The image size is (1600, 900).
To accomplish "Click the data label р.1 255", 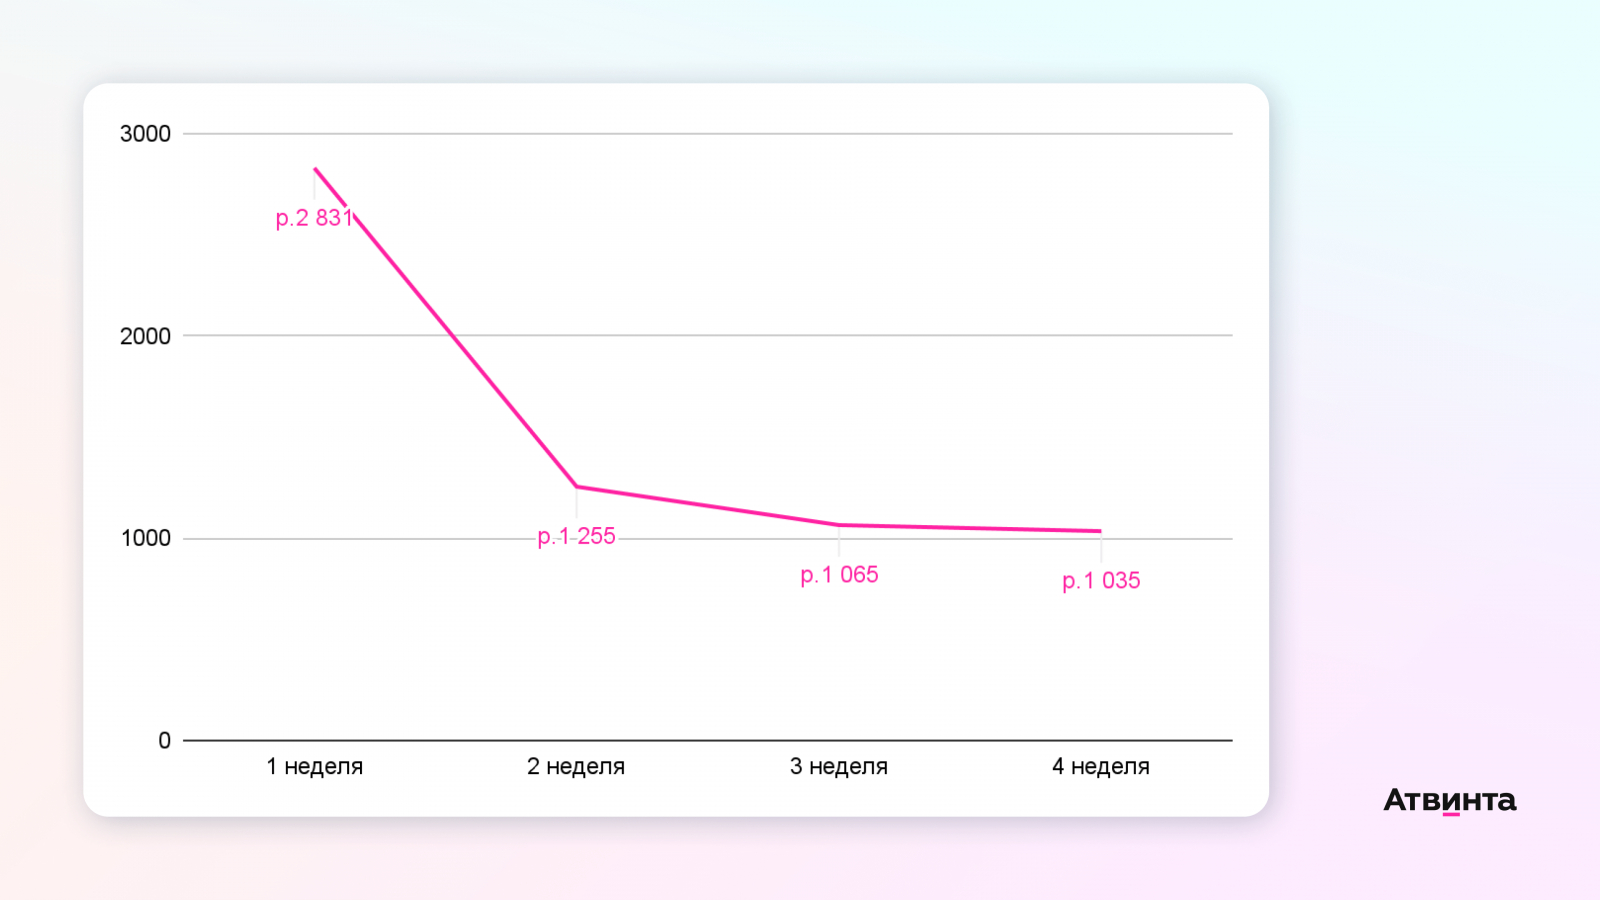I will pos(576,537).
